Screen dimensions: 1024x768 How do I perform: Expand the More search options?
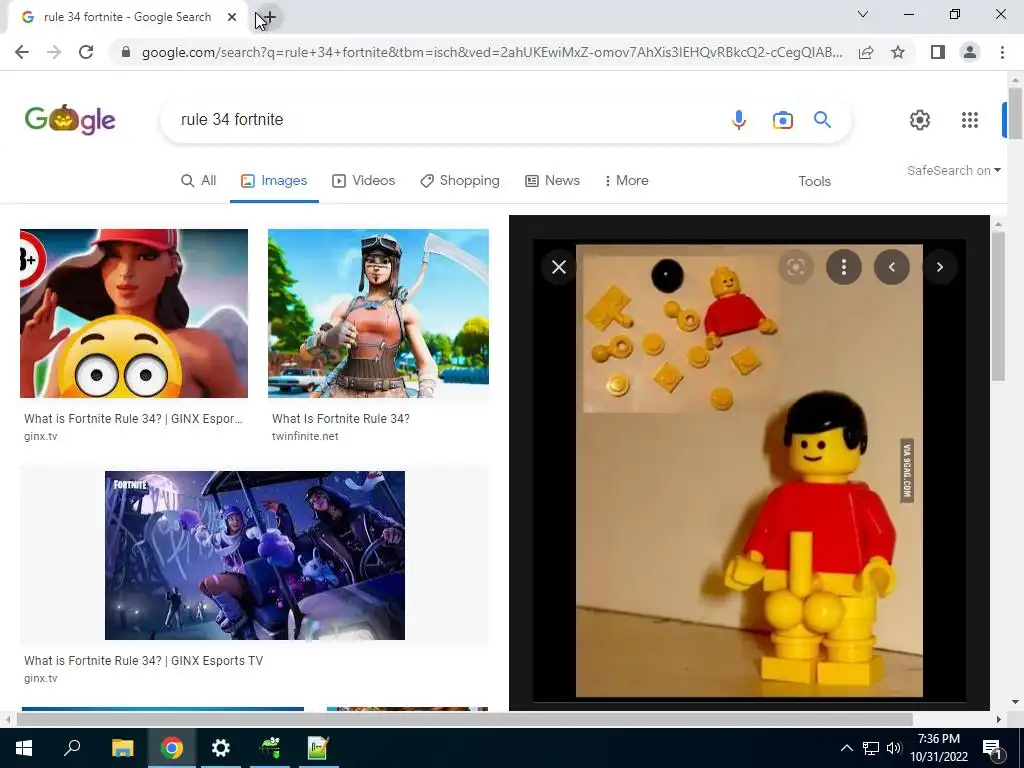click(626, 181)
